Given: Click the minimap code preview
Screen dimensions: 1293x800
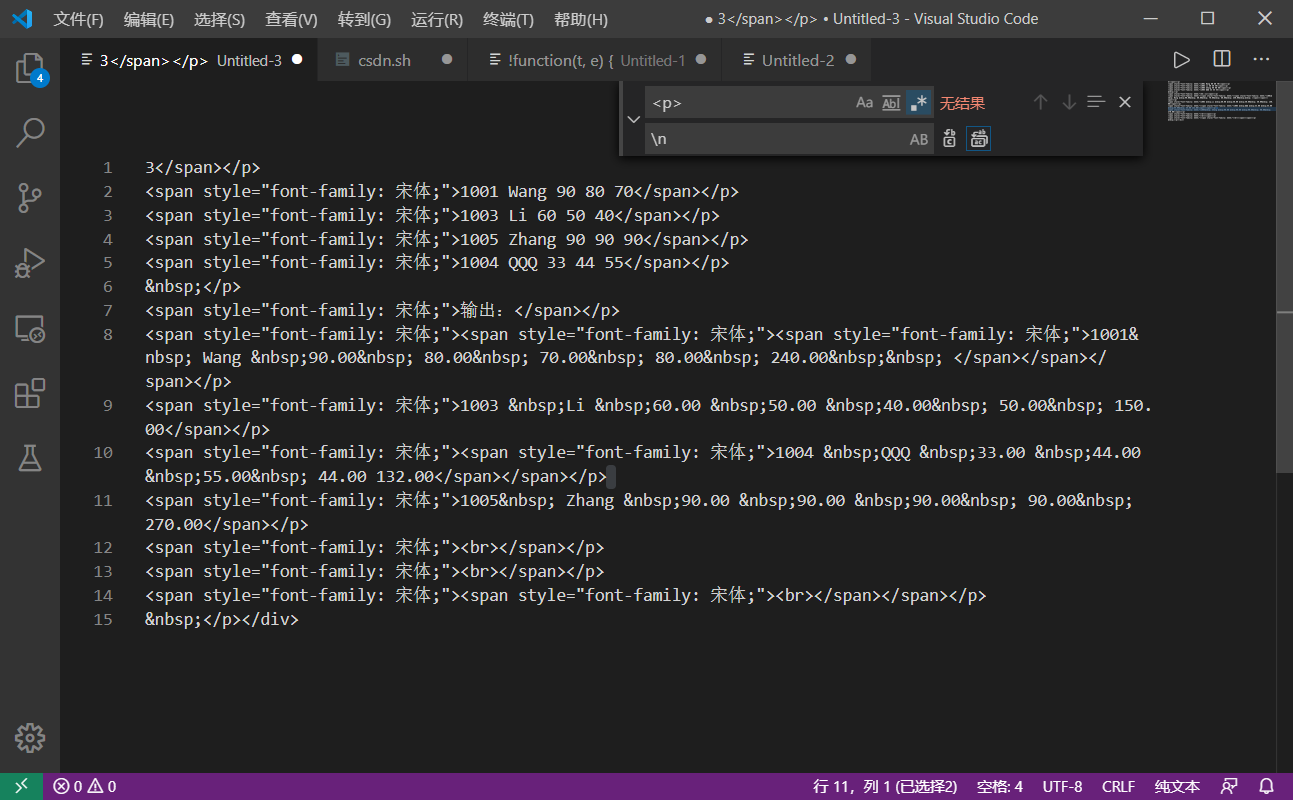Looking at the screenshot, I should coord(1220,101).
